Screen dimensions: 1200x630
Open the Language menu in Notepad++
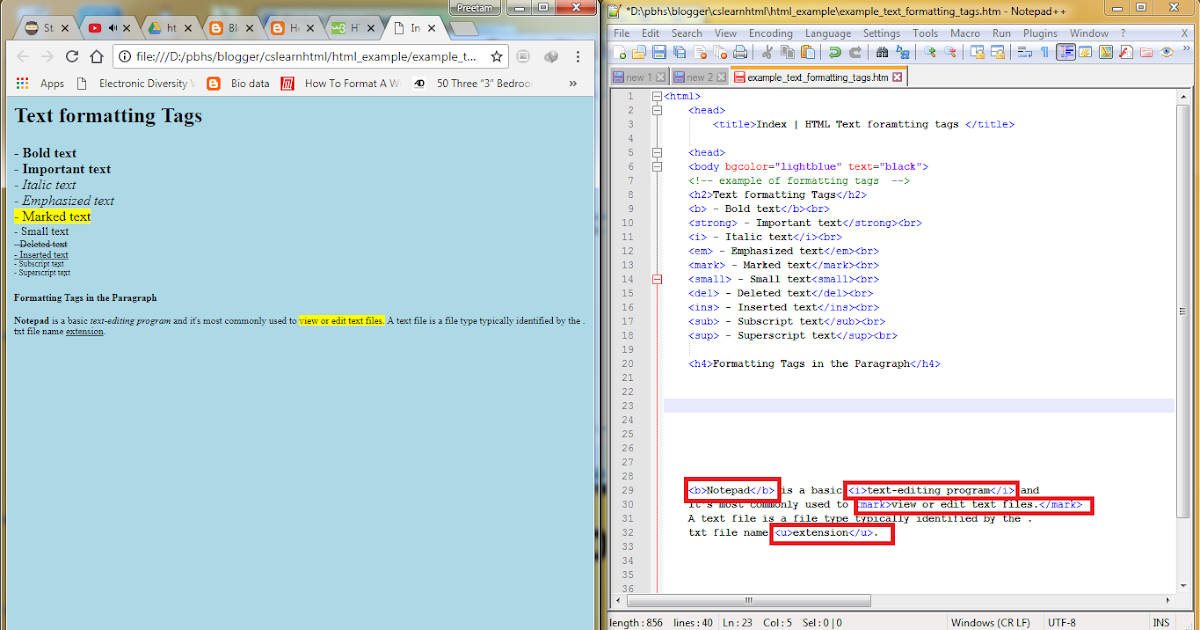pos(828,33)
